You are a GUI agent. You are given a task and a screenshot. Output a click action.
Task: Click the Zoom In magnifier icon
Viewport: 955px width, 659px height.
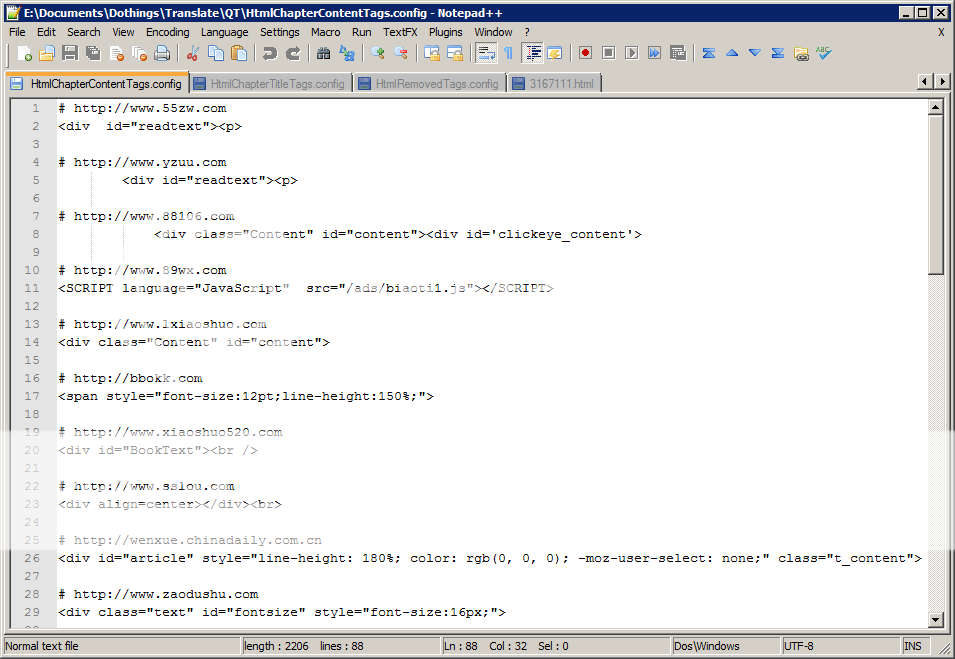click(378, 53)
